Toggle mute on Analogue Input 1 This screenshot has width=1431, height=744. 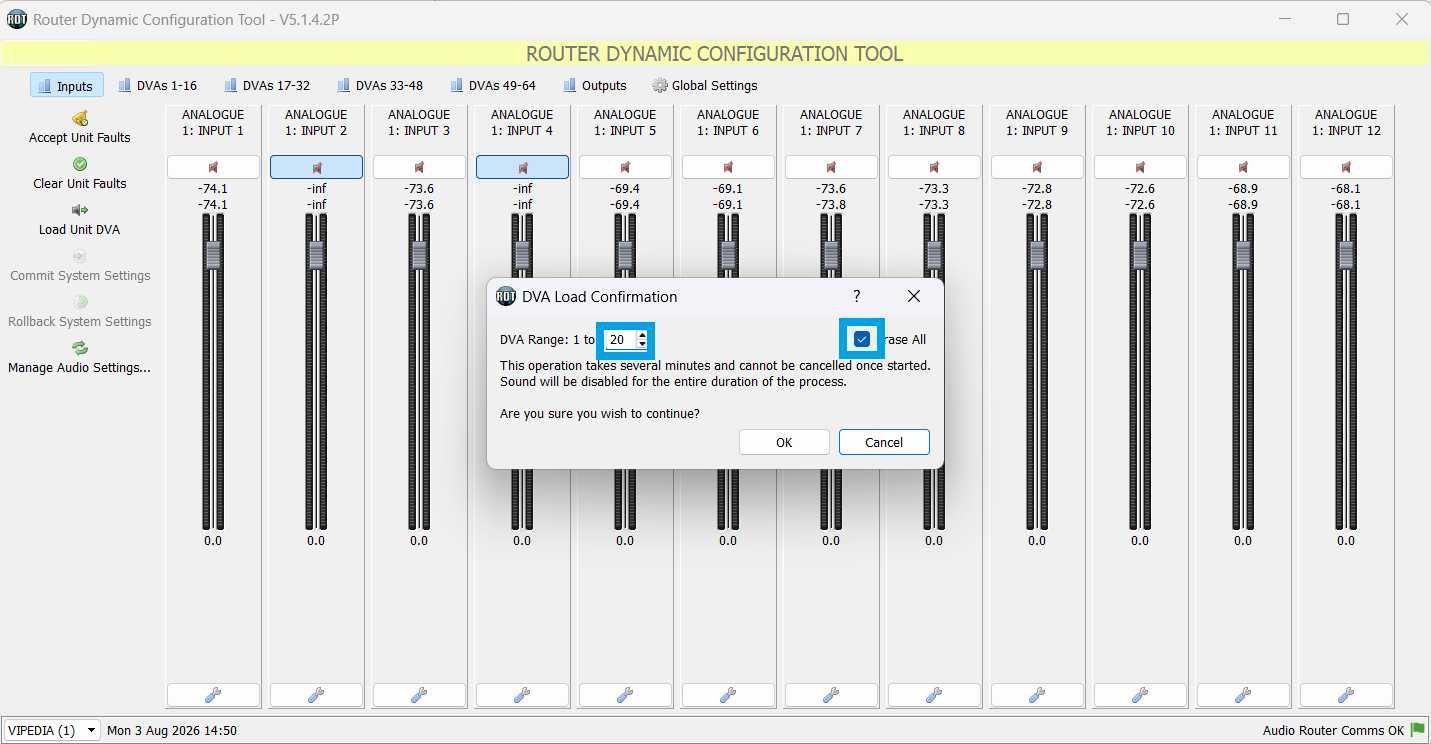coord(213,167)
